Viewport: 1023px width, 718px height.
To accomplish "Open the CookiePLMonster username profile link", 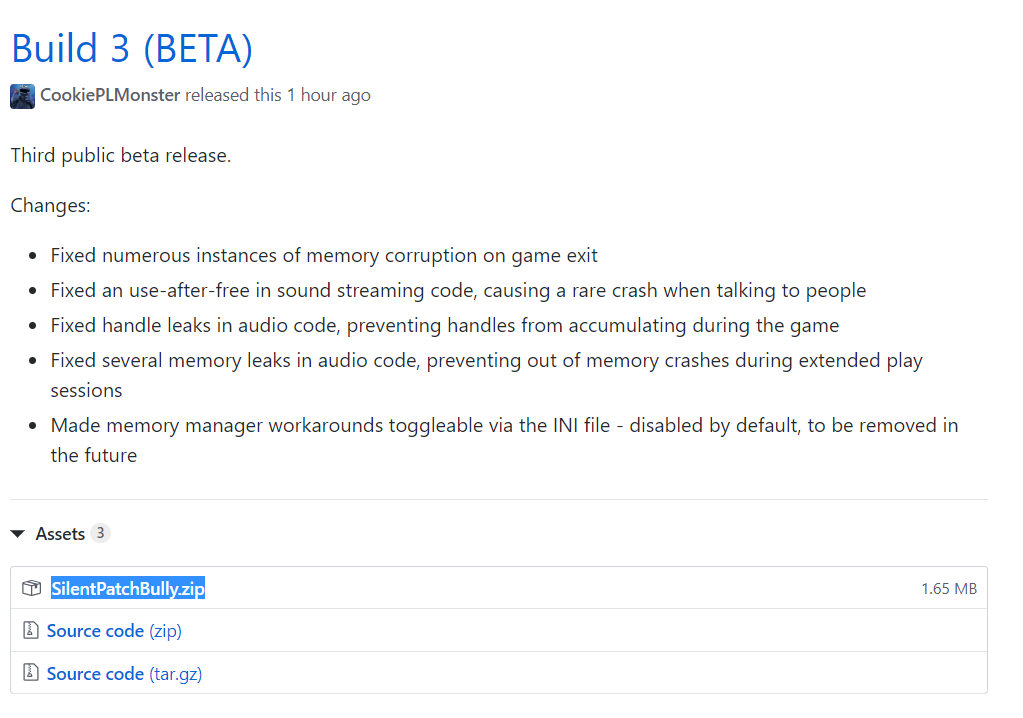I will pyautogui.click(x=110, y=96).
